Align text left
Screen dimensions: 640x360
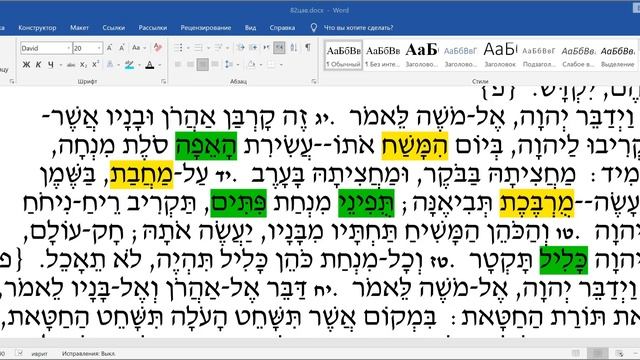coord(178,64)
